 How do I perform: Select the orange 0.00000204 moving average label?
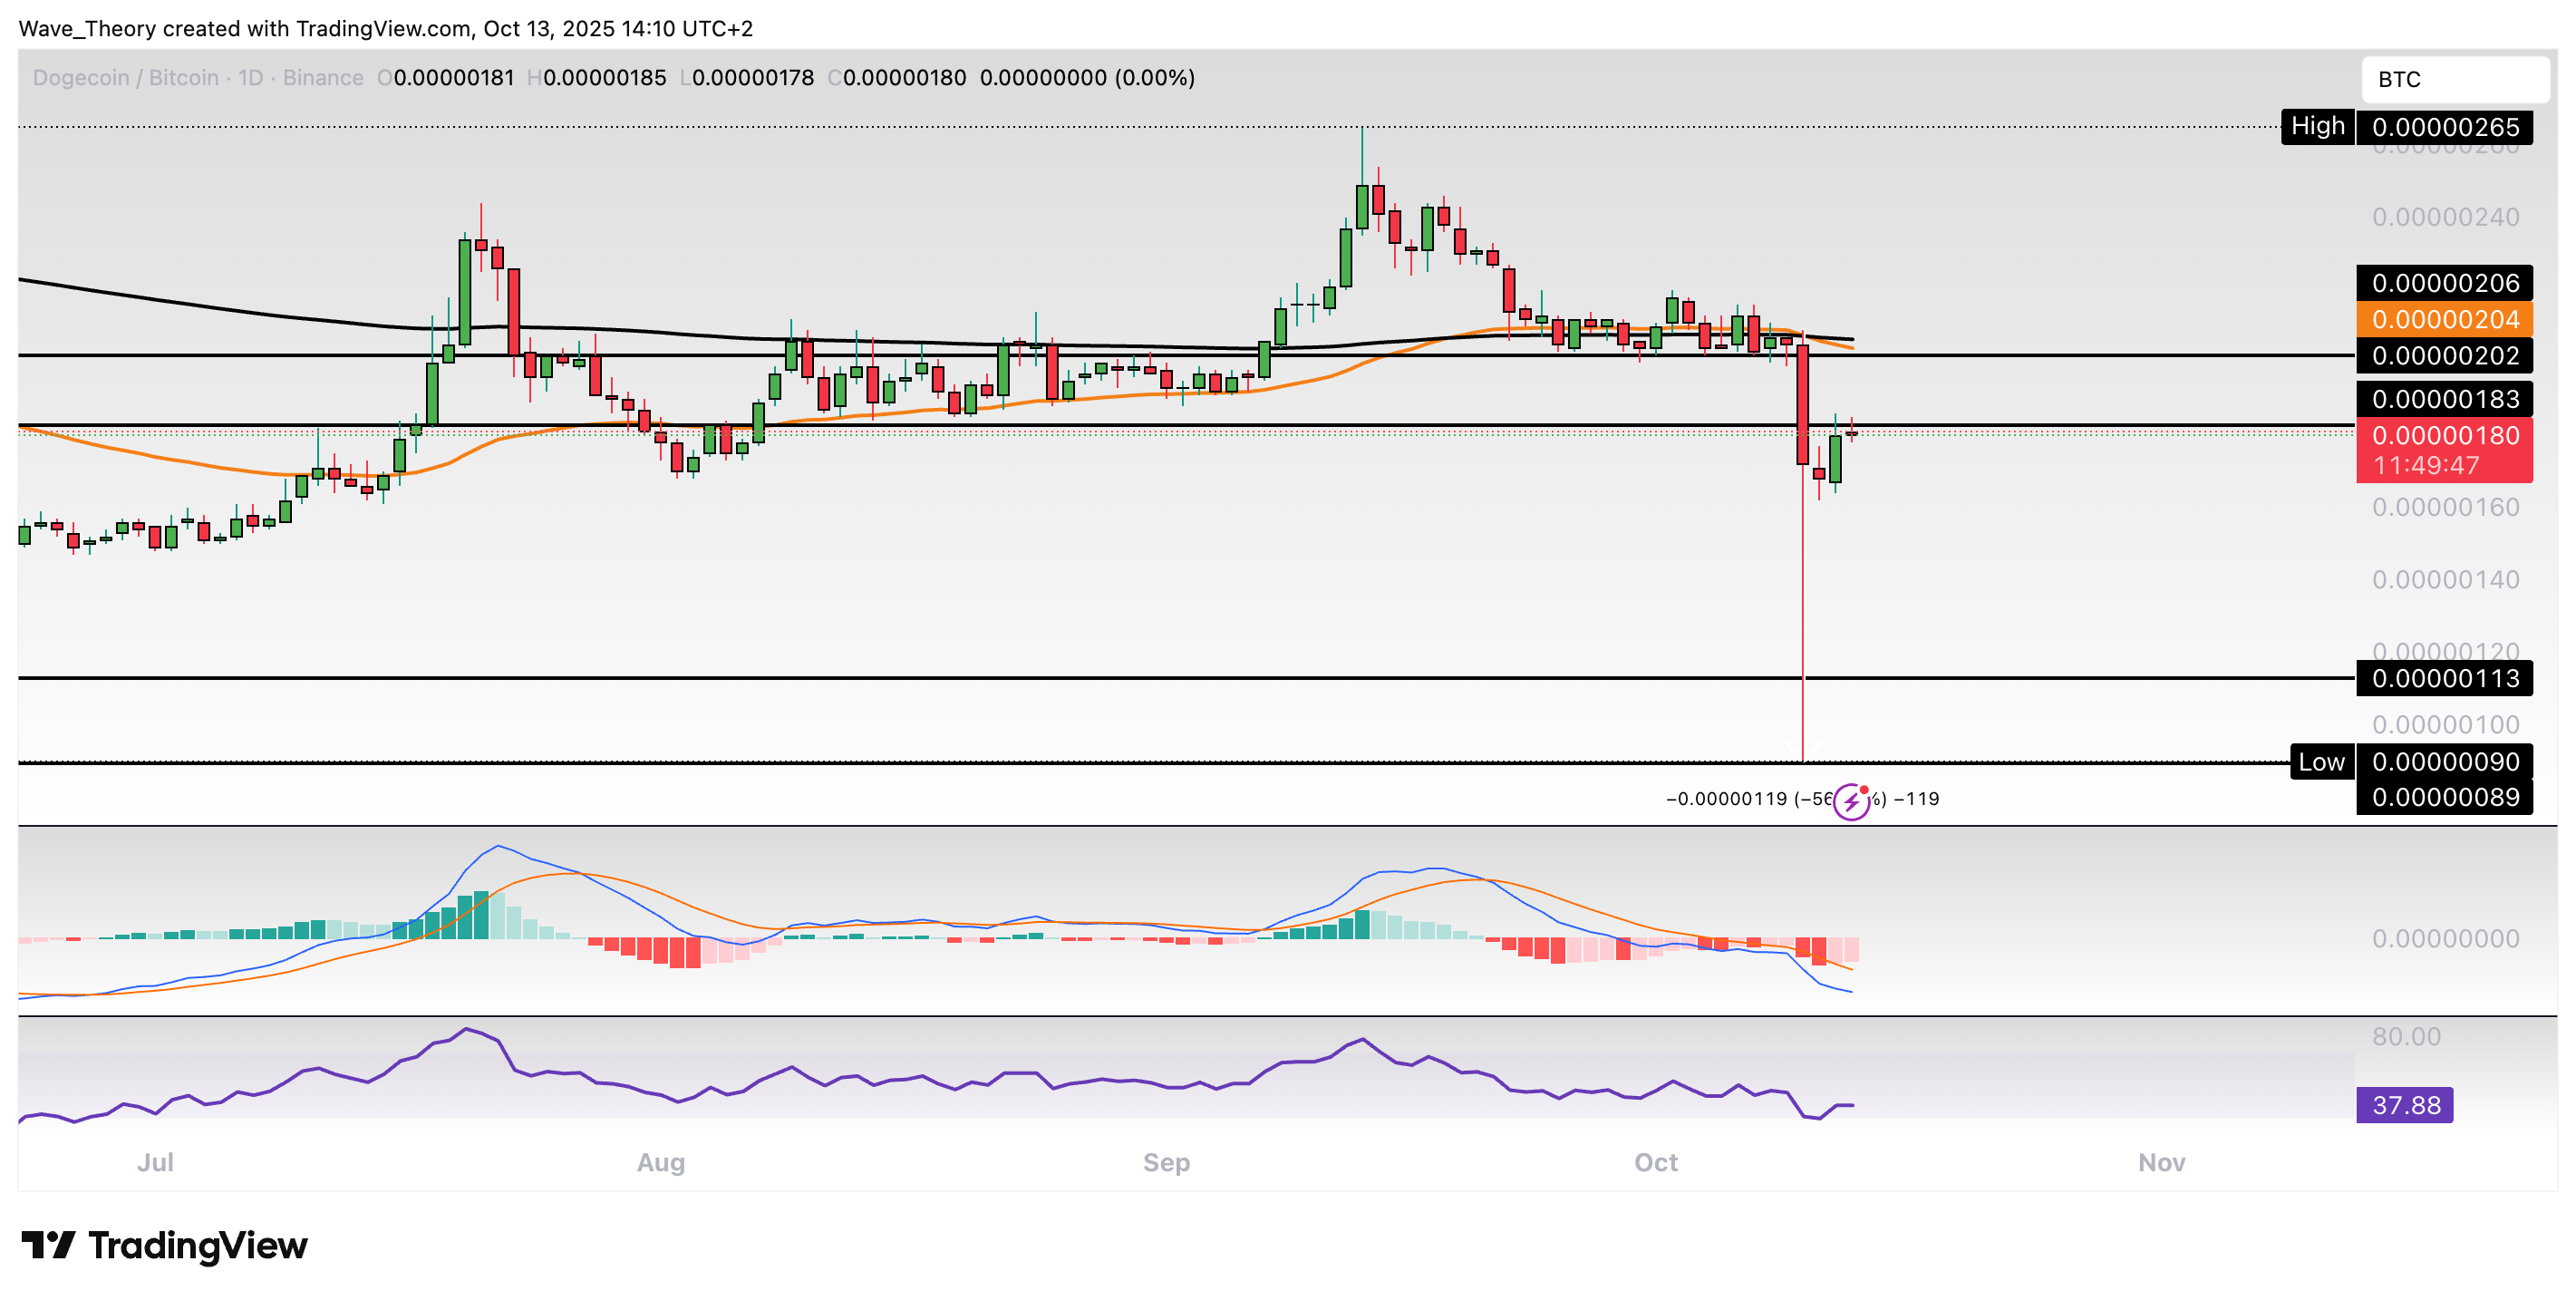(2444, 320)
